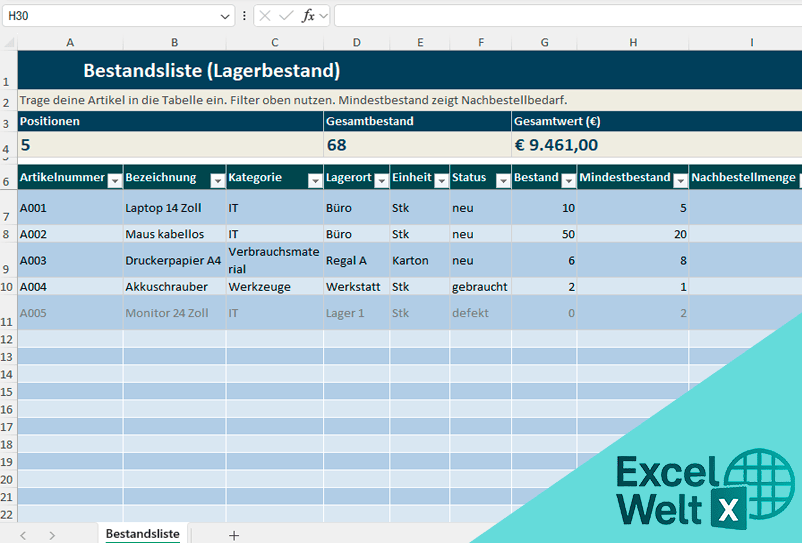Select cell 'Monitor 24 Zoll'
The image size is (802, 543).
tap(174, 312)
